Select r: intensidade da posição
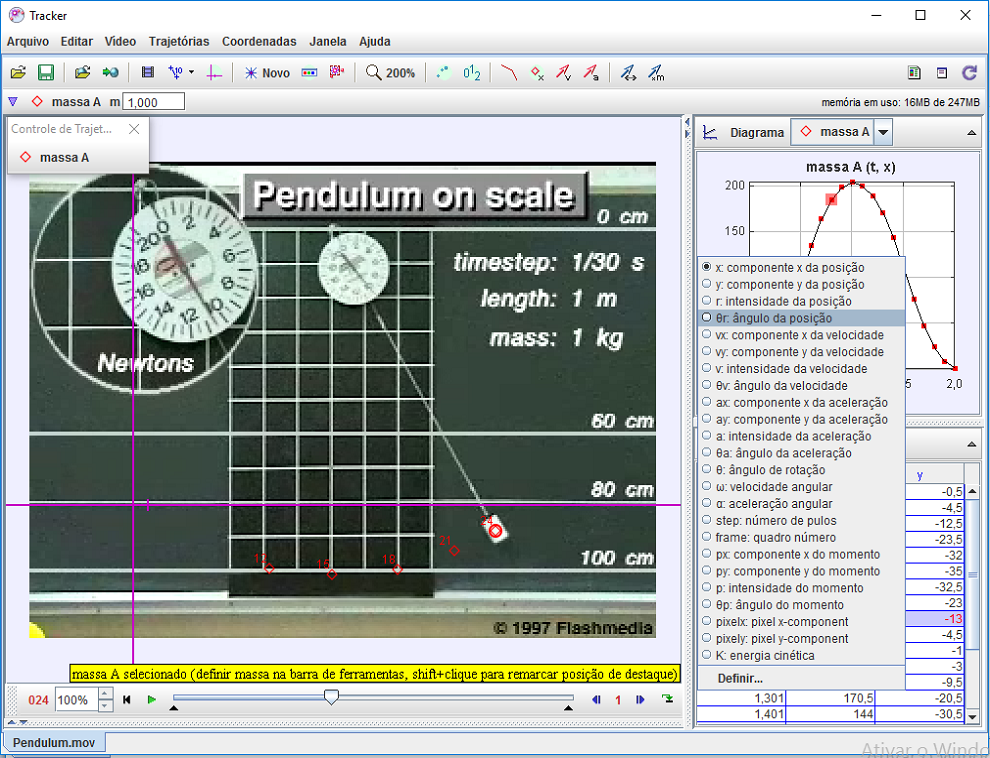Image resolution: width=990 pixels, height=758 pixels. [x=802, y=302]
